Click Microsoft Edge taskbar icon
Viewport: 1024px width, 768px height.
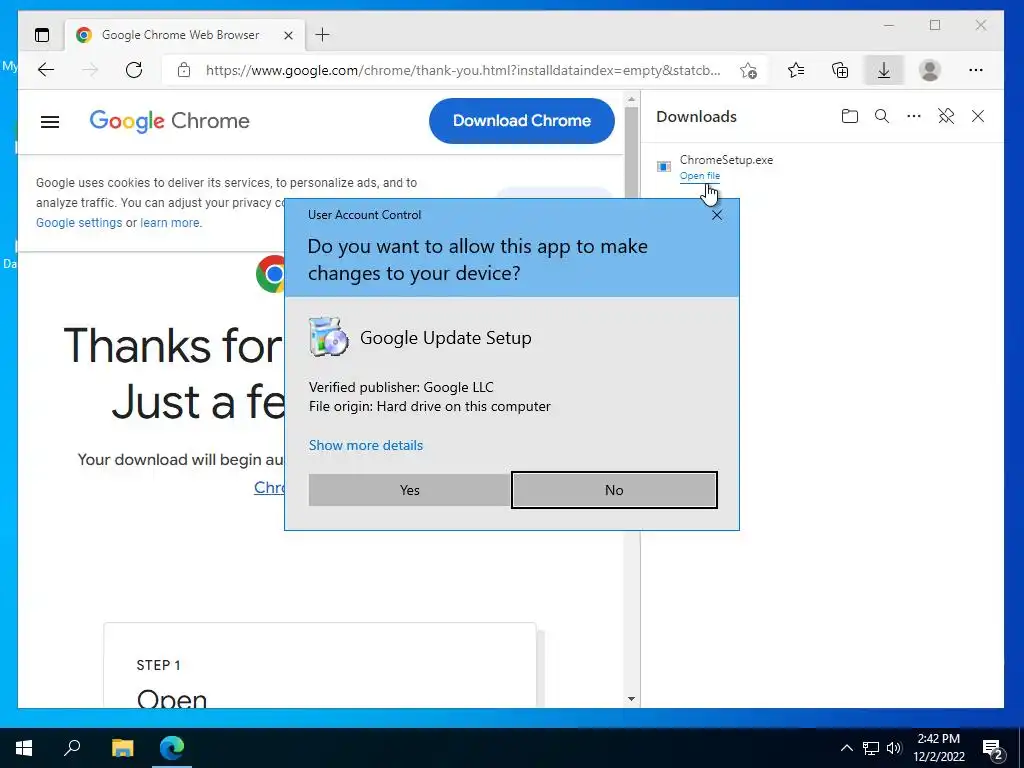tap(172, 748)
